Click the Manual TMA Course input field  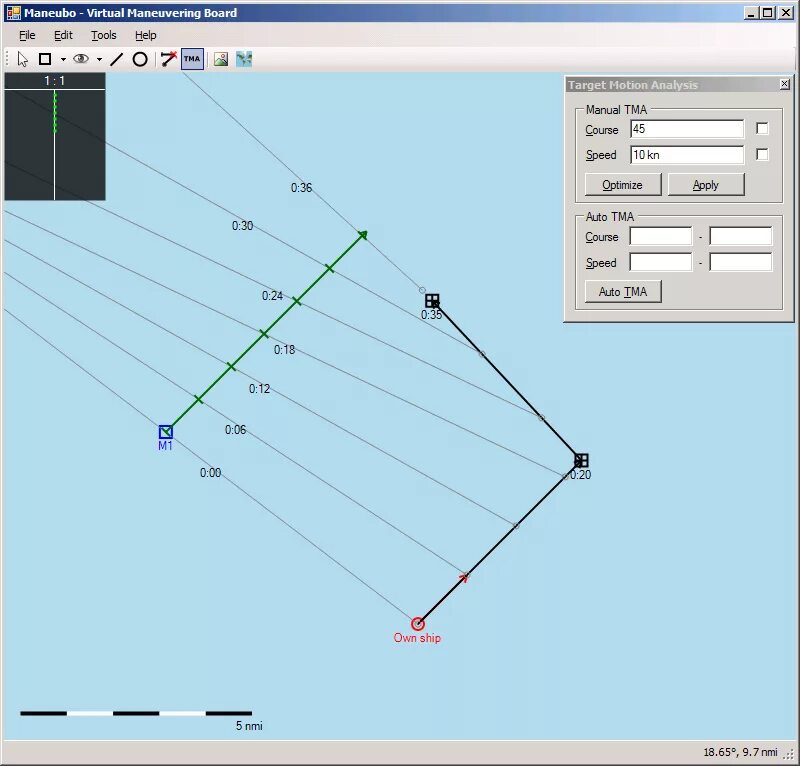686,129
